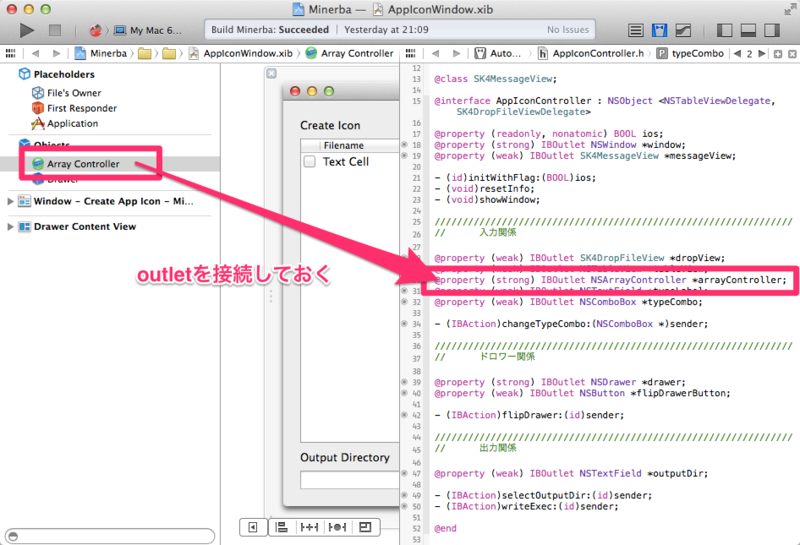Choose the My Mac 64-bit destination

(x=148, y=31)
